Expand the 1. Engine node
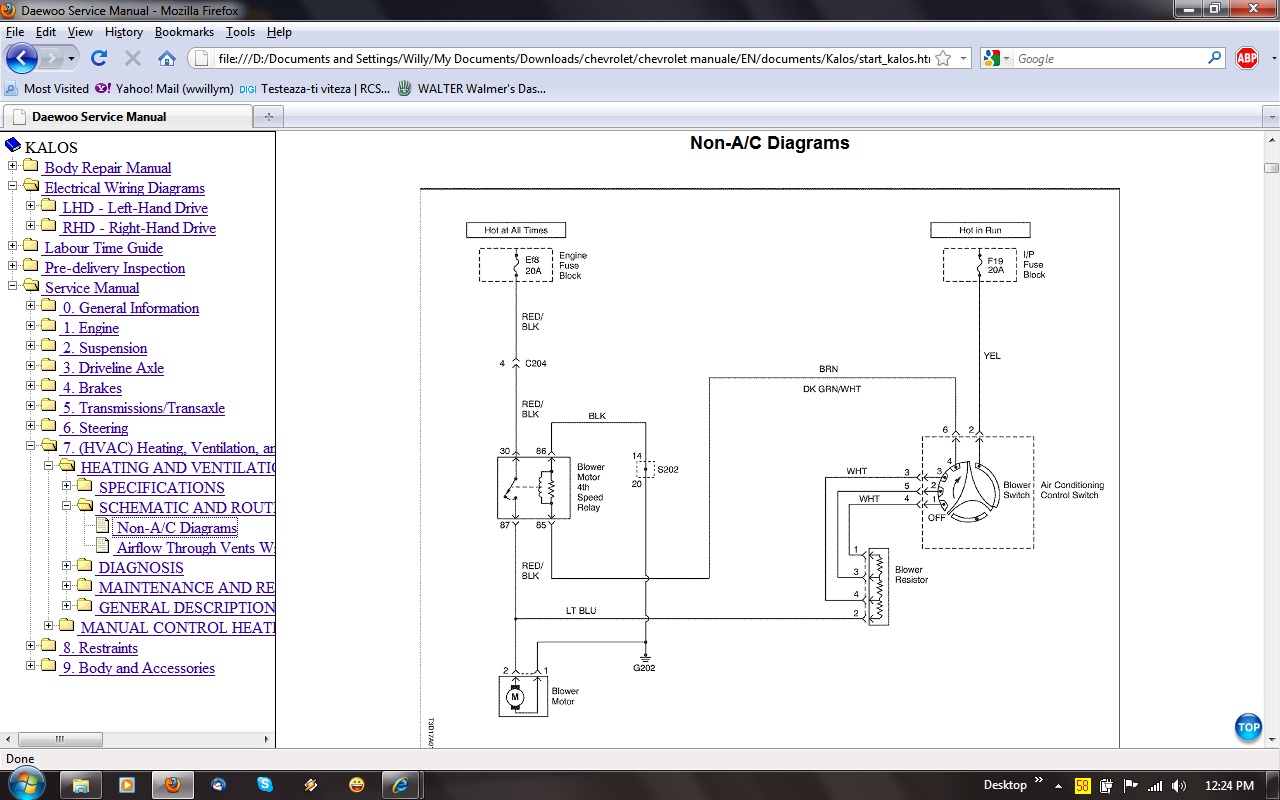 coord(31,326)
